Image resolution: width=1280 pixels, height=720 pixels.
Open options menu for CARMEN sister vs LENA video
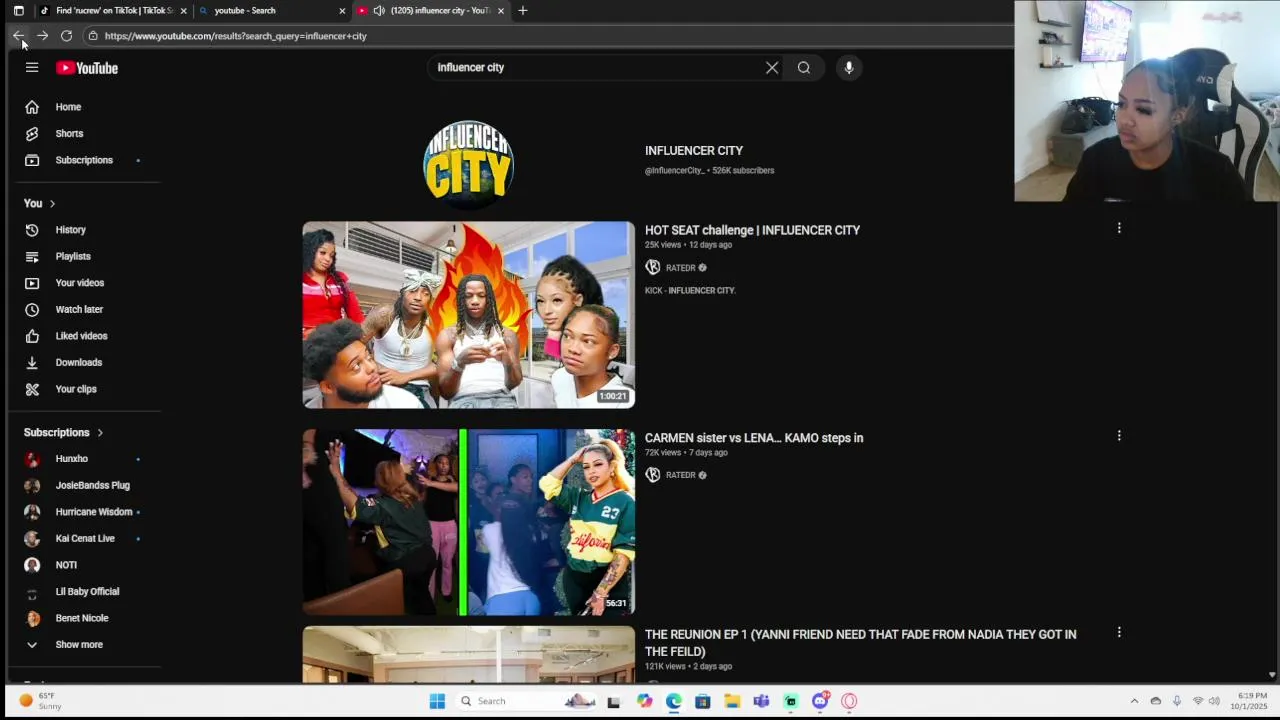1119,436
